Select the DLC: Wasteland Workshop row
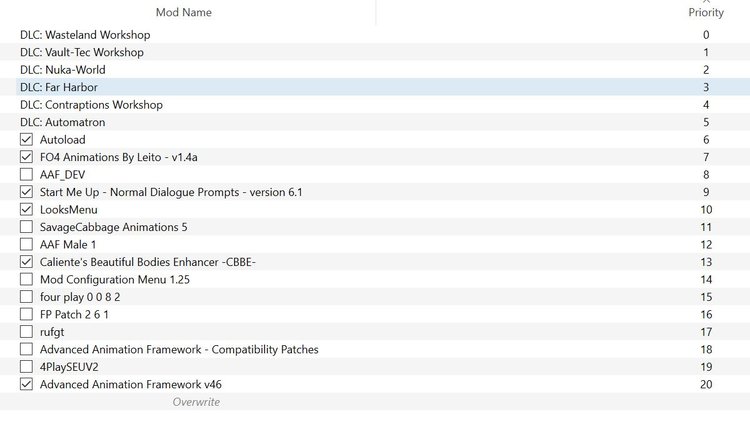The width and height of the screenshot is (750, 427). point(375,34)
